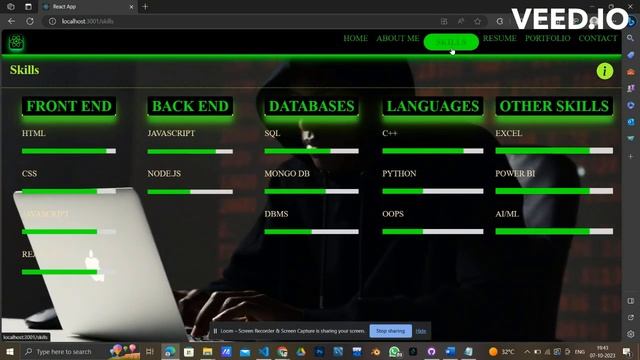
Task: Open the Mail app from the taskbar
Action: [245, 351]
